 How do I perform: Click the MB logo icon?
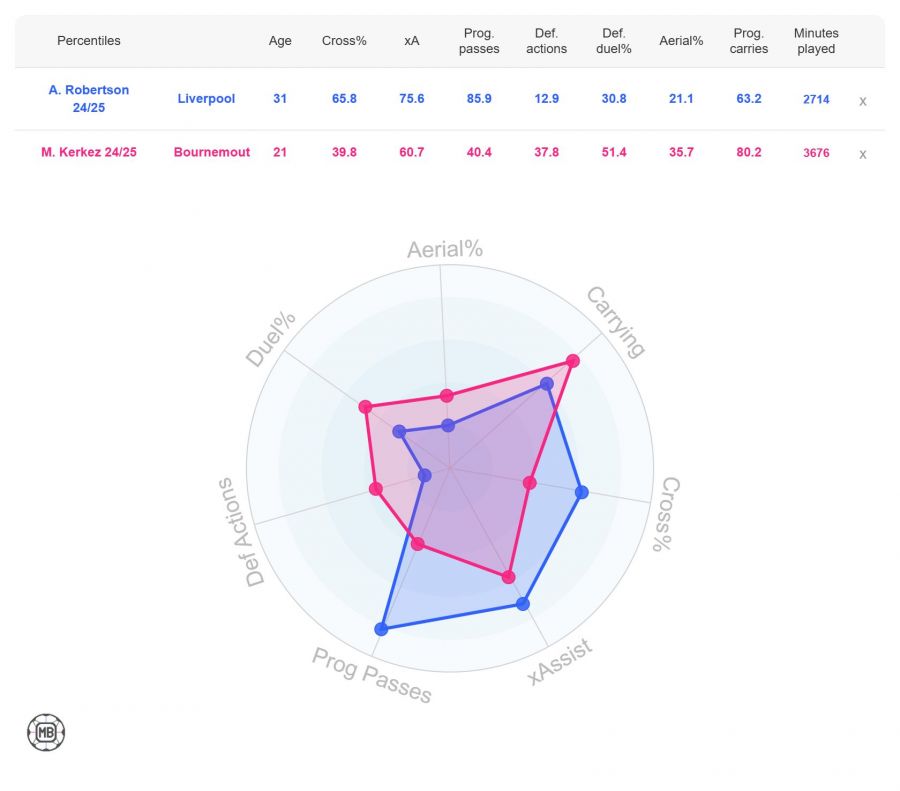click(x=45, y=733)
